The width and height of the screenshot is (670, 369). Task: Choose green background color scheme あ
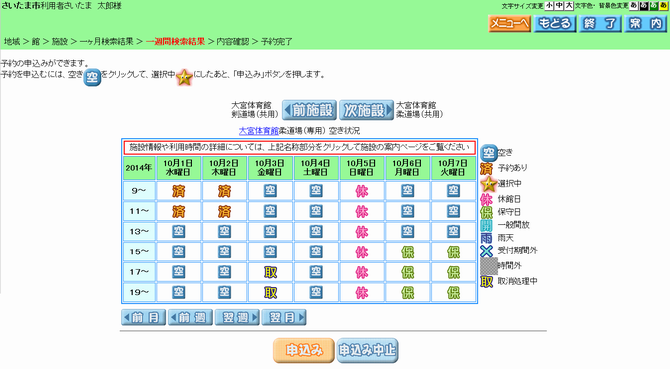pyautogui.click(x=653, y=6)
